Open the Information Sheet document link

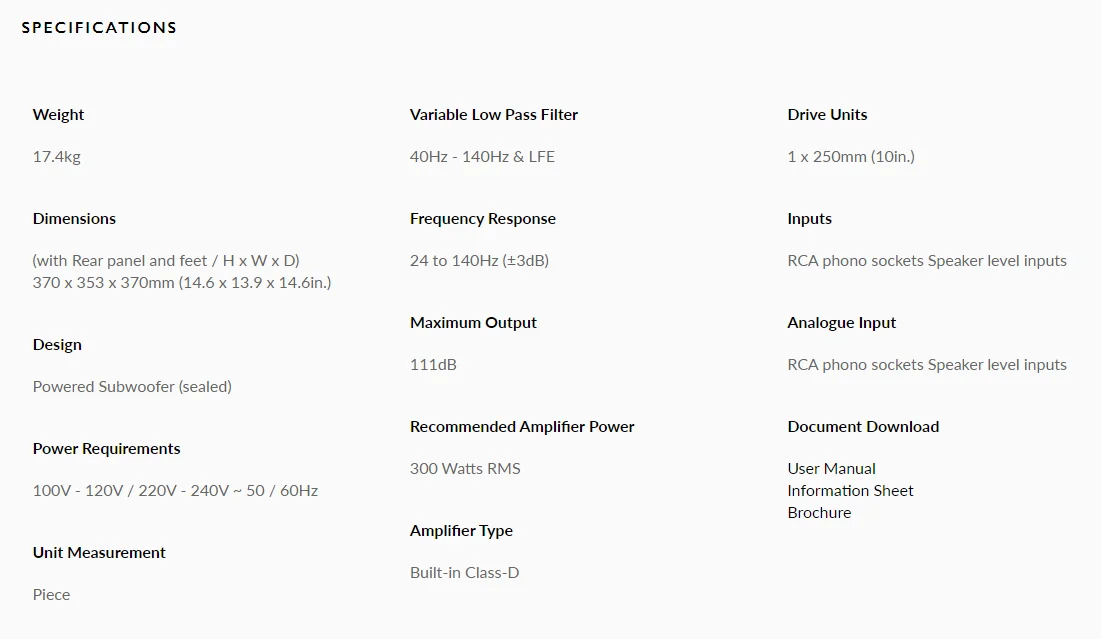pyautogui.click(x=850, y=491)
